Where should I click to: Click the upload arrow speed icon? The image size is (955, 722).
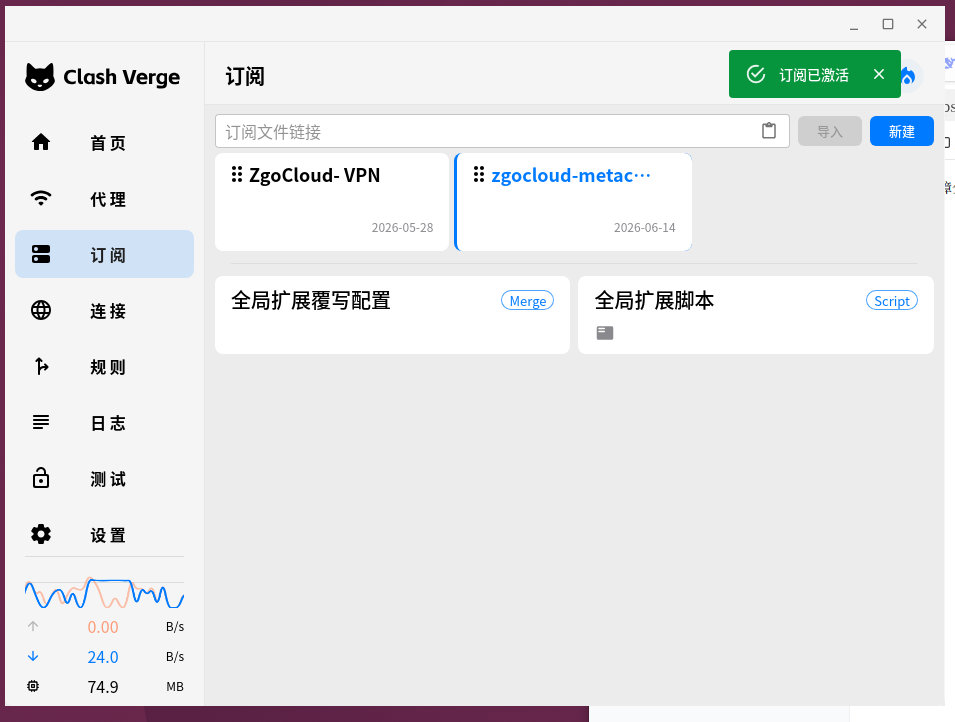(x=33, y=626)
